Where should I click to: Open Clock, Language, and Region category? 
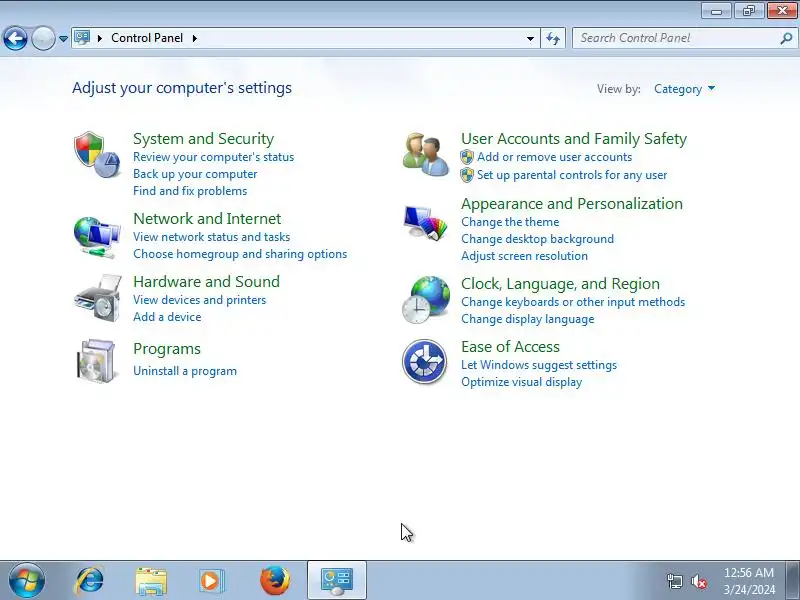coord(560,284)
